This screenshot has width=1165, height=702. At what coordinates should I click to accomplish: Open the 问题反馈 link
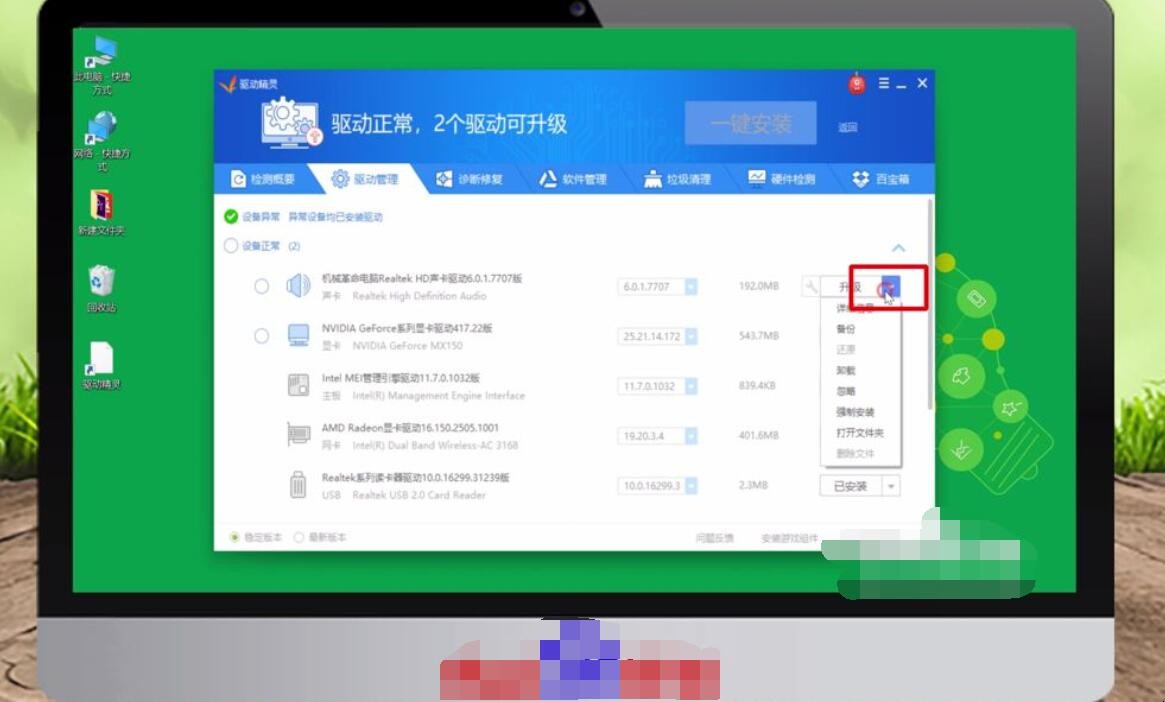[x=715, y=537]
